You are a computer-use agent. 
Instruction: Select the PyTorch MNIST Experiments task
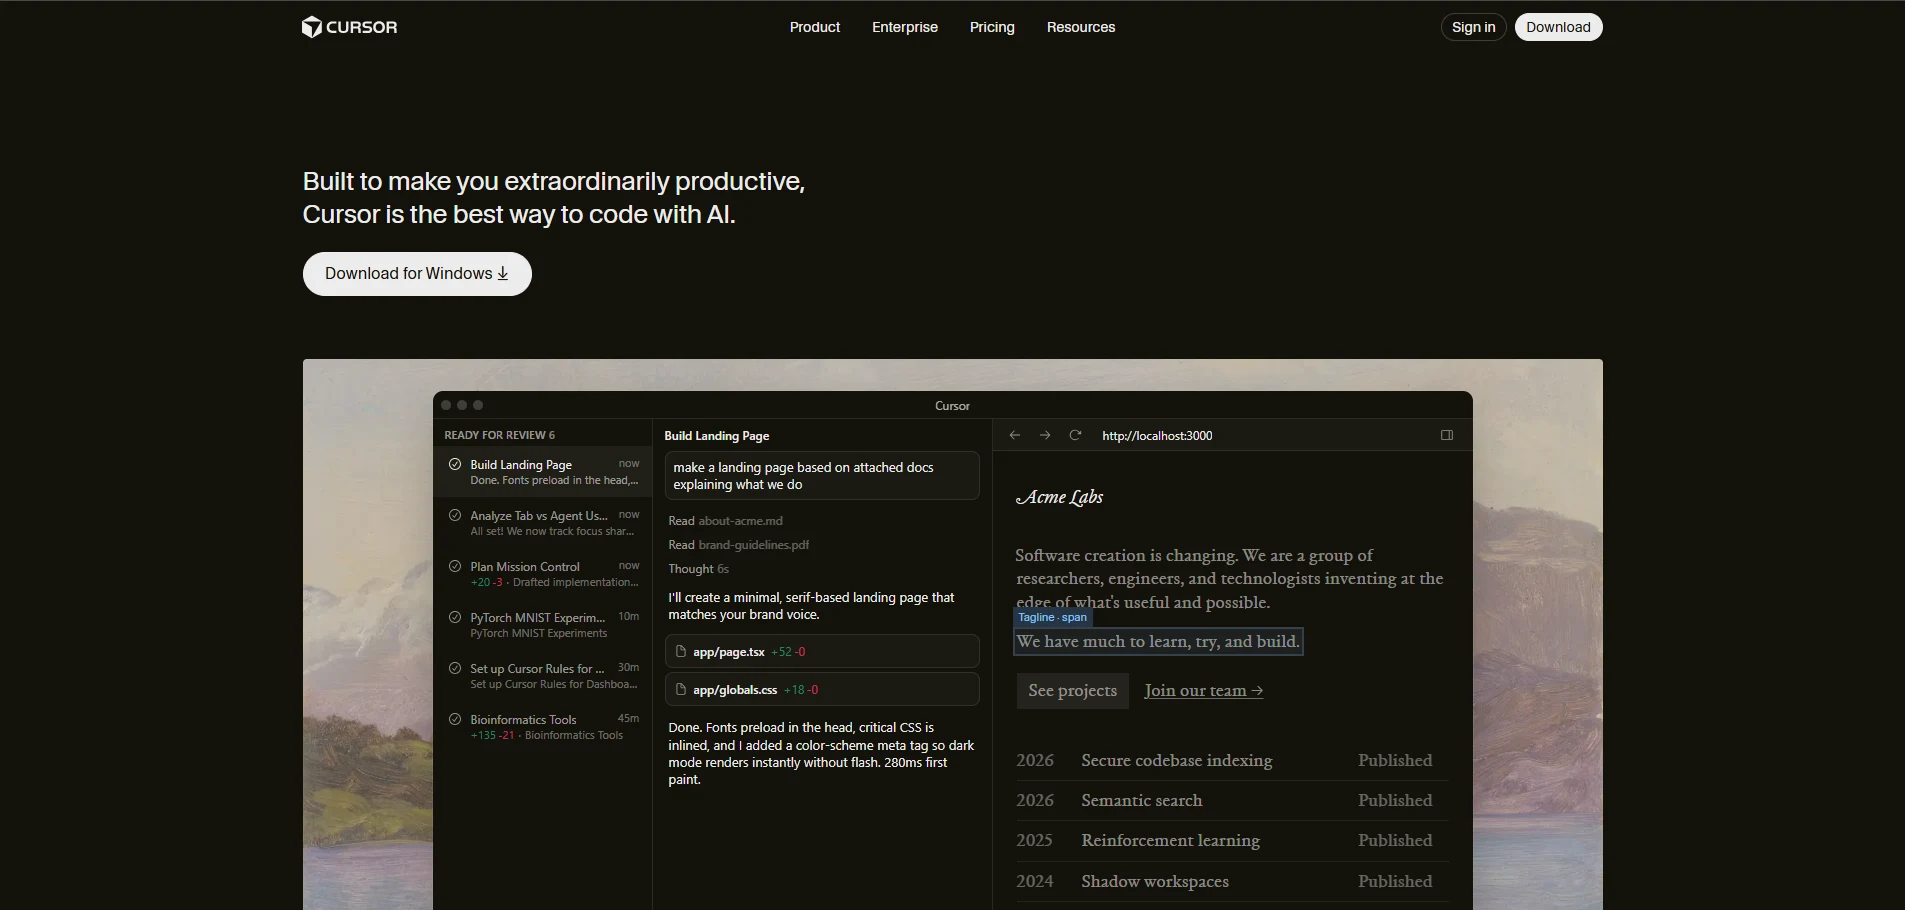[x=542, y=625]
